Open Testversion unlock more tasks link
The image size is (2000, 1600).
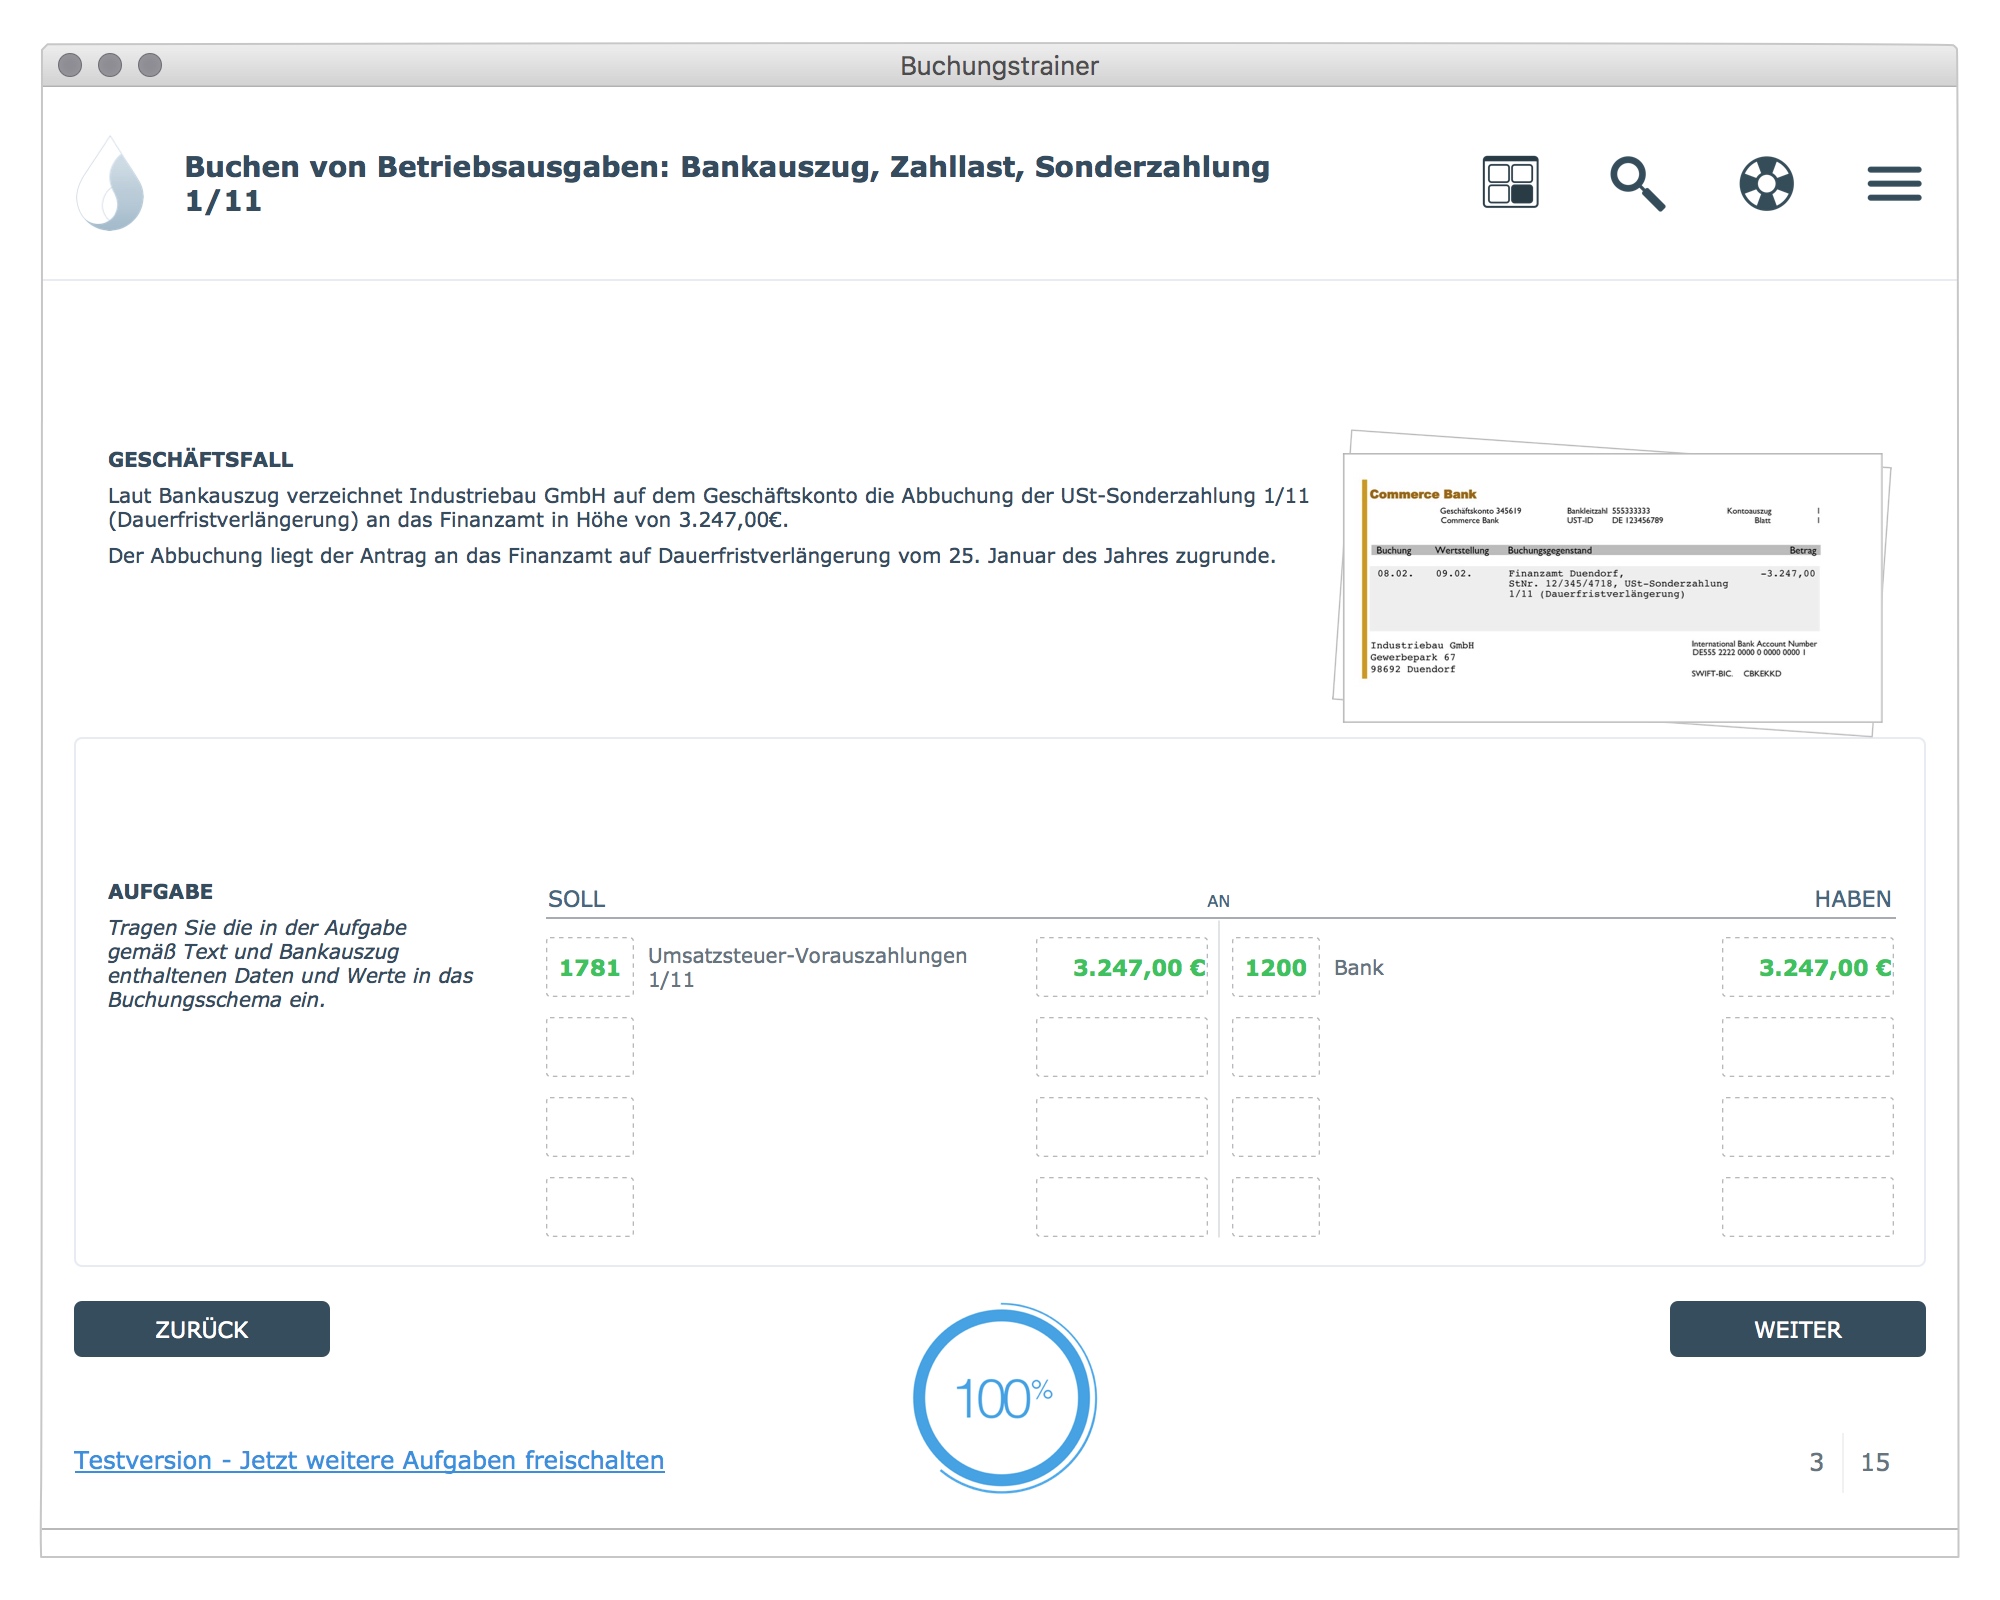pyautogui.click(x=369, y=1460)
